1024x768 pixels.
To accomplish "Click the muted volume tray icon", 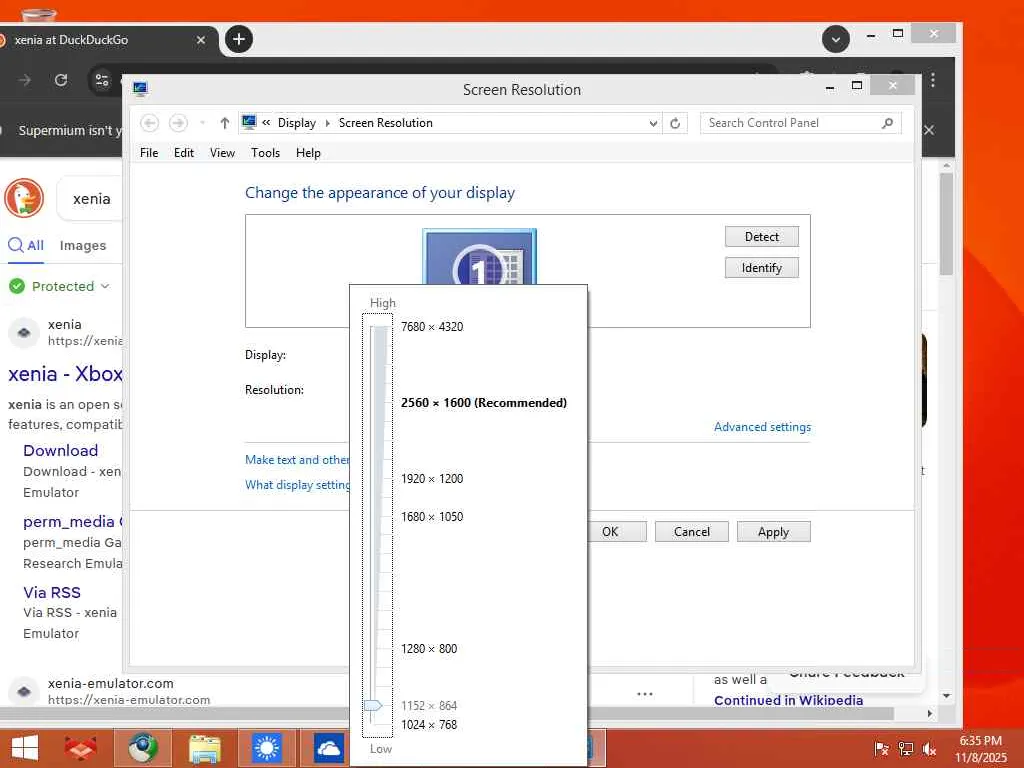I will [x=929, y=748].
